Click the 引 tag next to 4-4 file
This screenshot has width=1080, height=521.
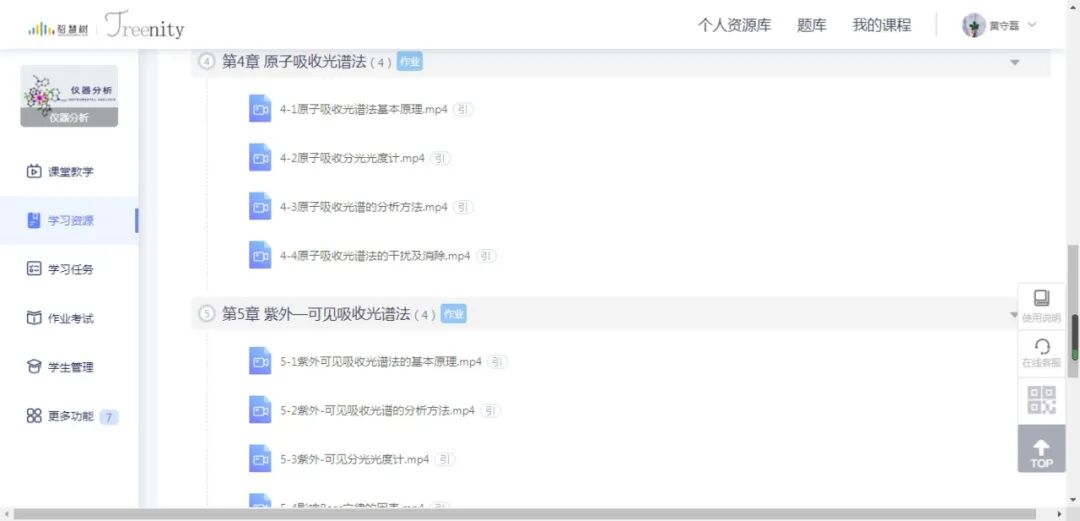tap(486, 256)
